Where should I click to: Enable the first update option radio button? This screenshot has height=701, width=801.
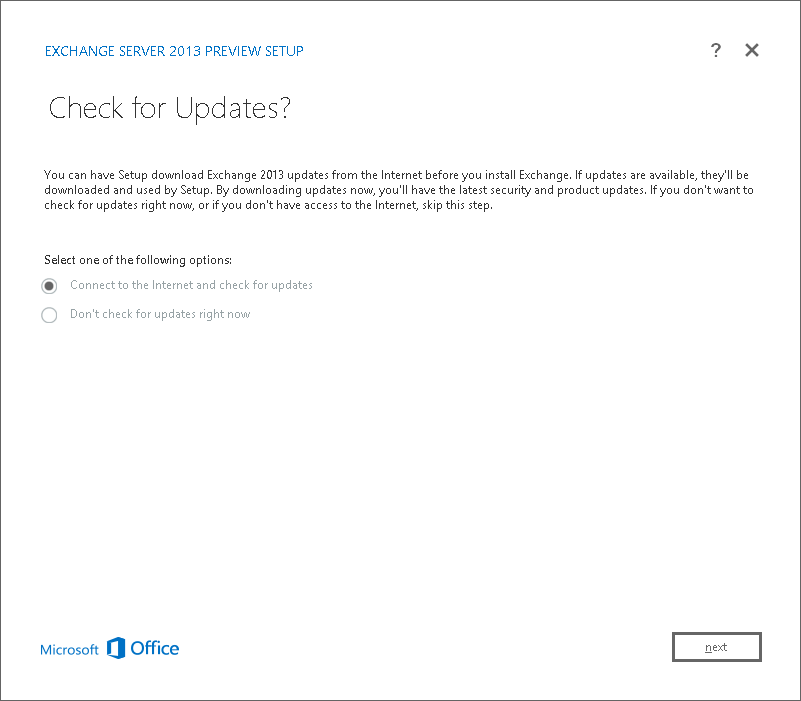[49, 285]
